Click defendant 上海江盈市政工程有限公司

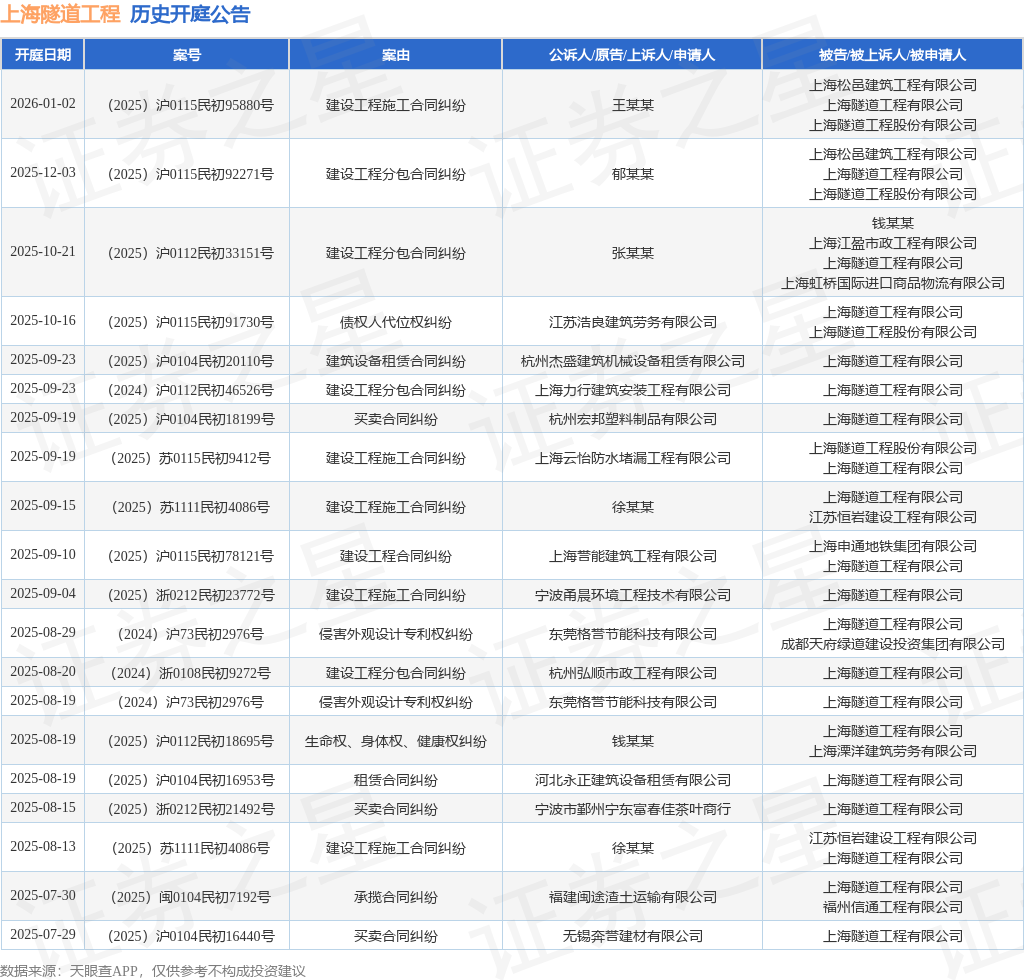(893, 244)
